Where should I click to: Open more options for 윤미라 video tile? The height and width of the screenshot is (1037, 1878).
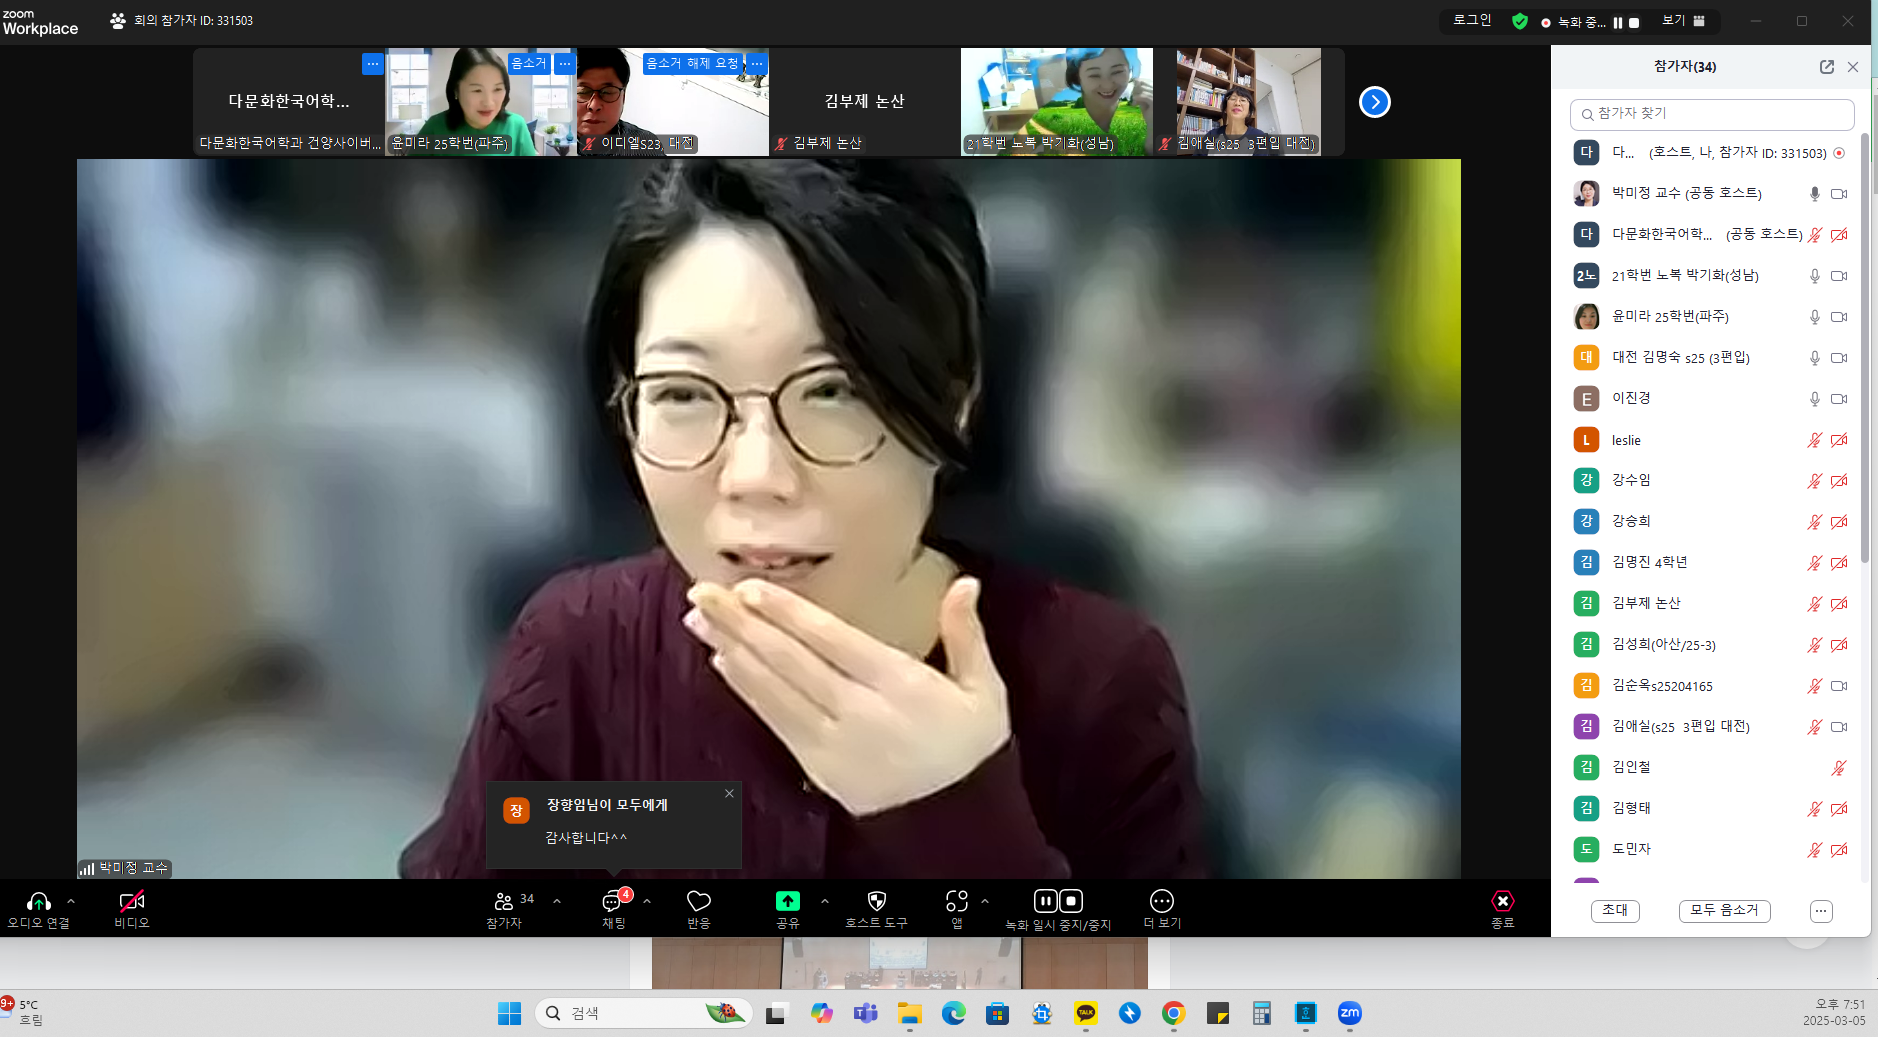565,63
